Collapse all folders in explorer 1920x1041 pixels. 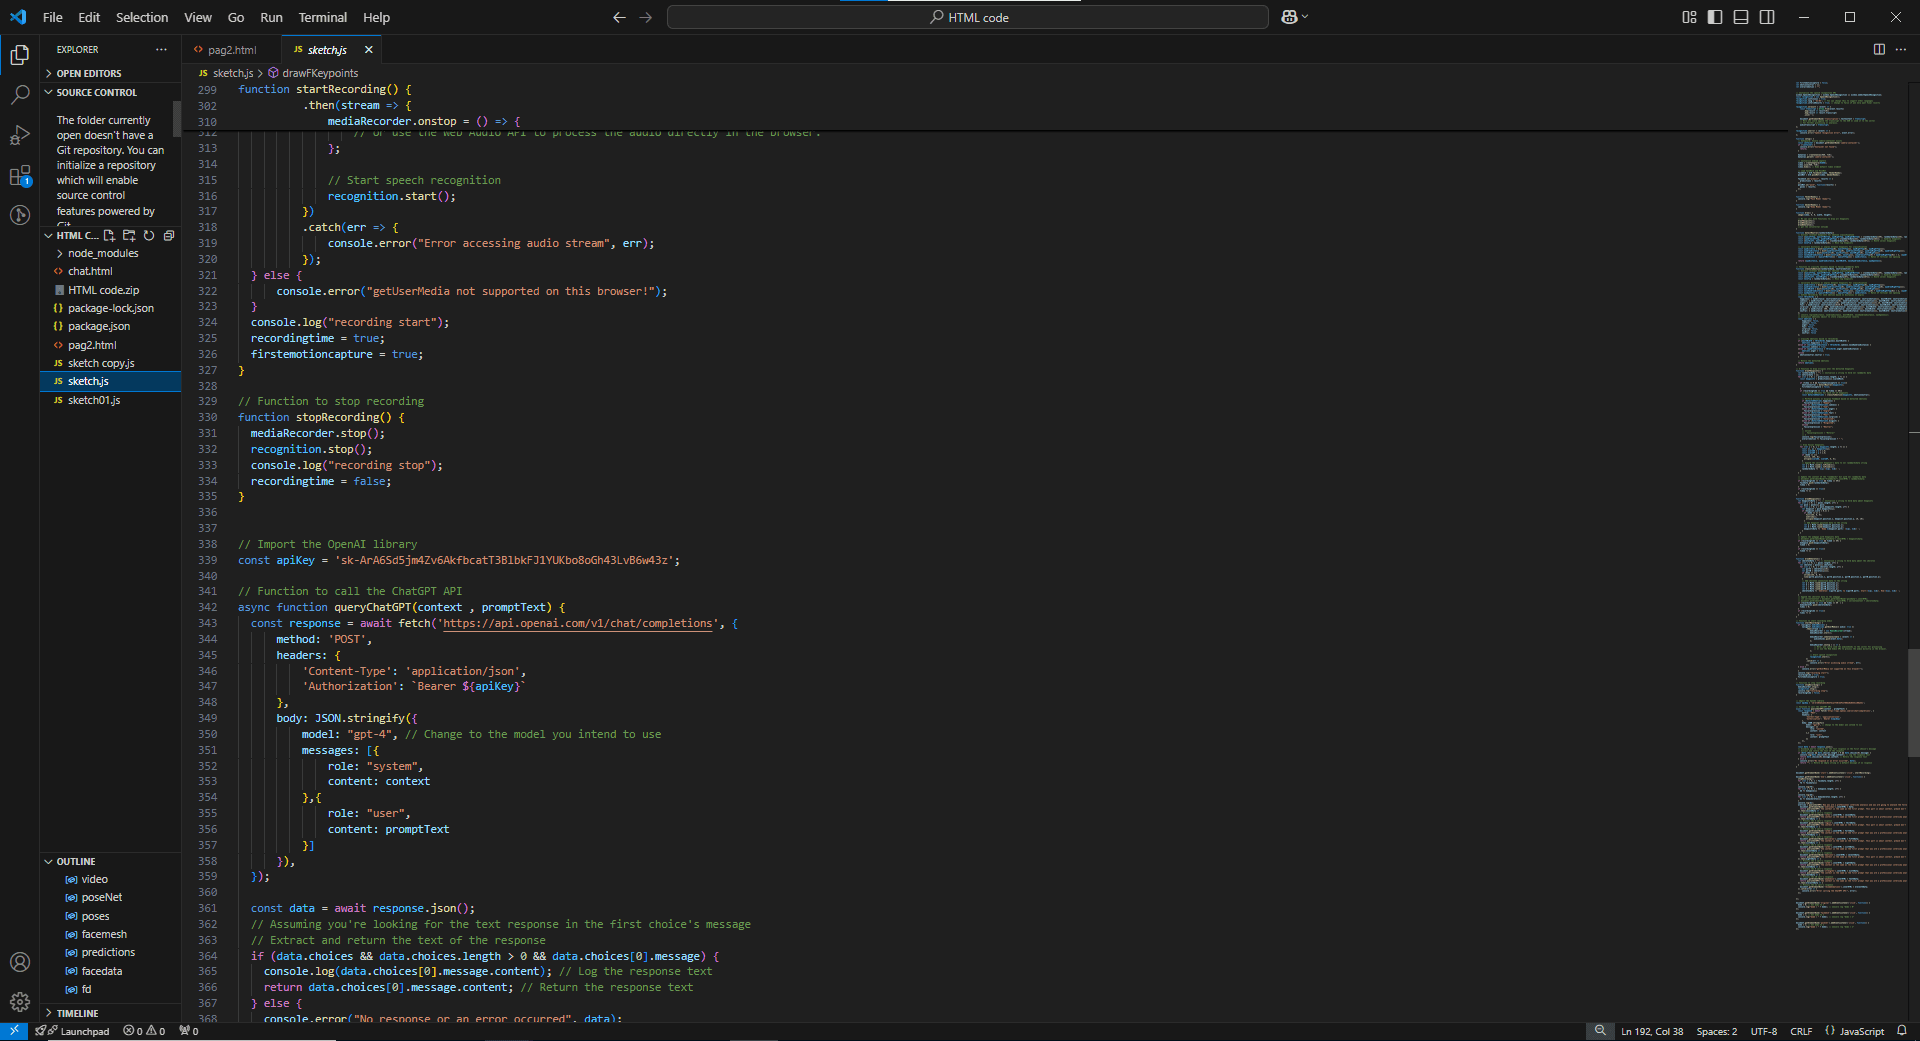[x=169, y=236]
